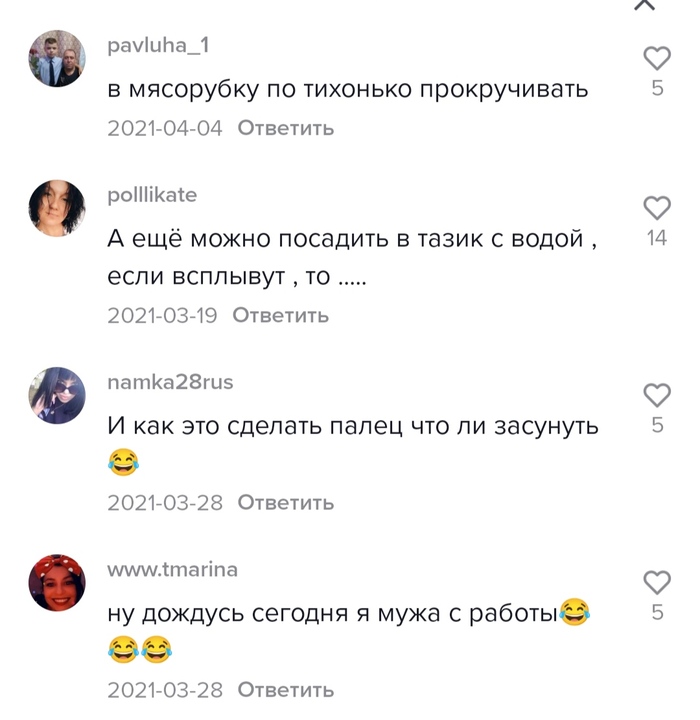
Task: Open username link pavluha_1
Action: tap(158, 45)
